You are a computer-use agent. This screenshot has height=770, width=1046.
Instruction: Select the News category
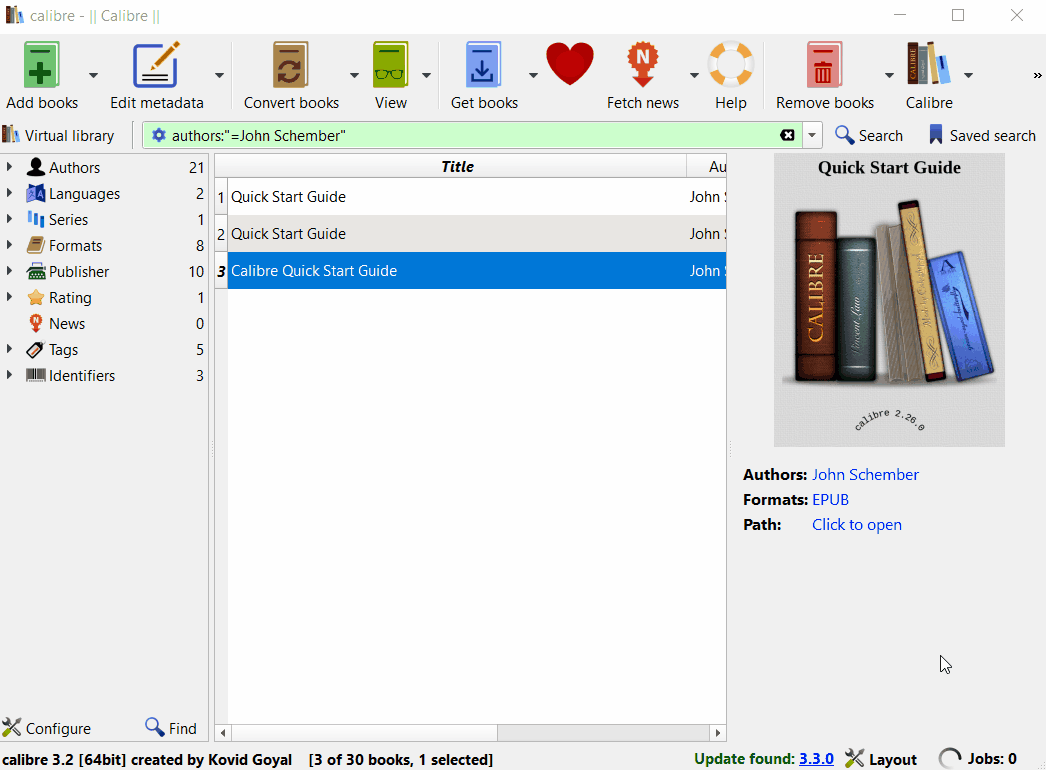click(x=67, y=324)
